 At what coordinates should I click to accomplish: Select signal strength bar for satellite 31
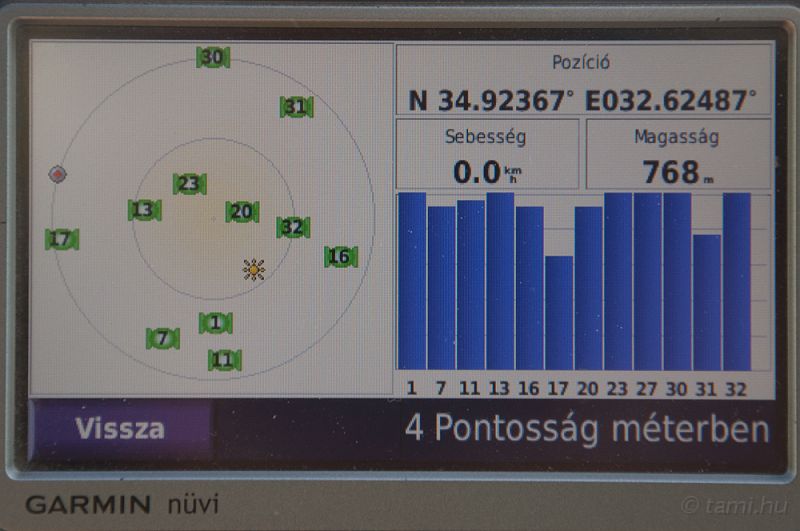(707, 302)
